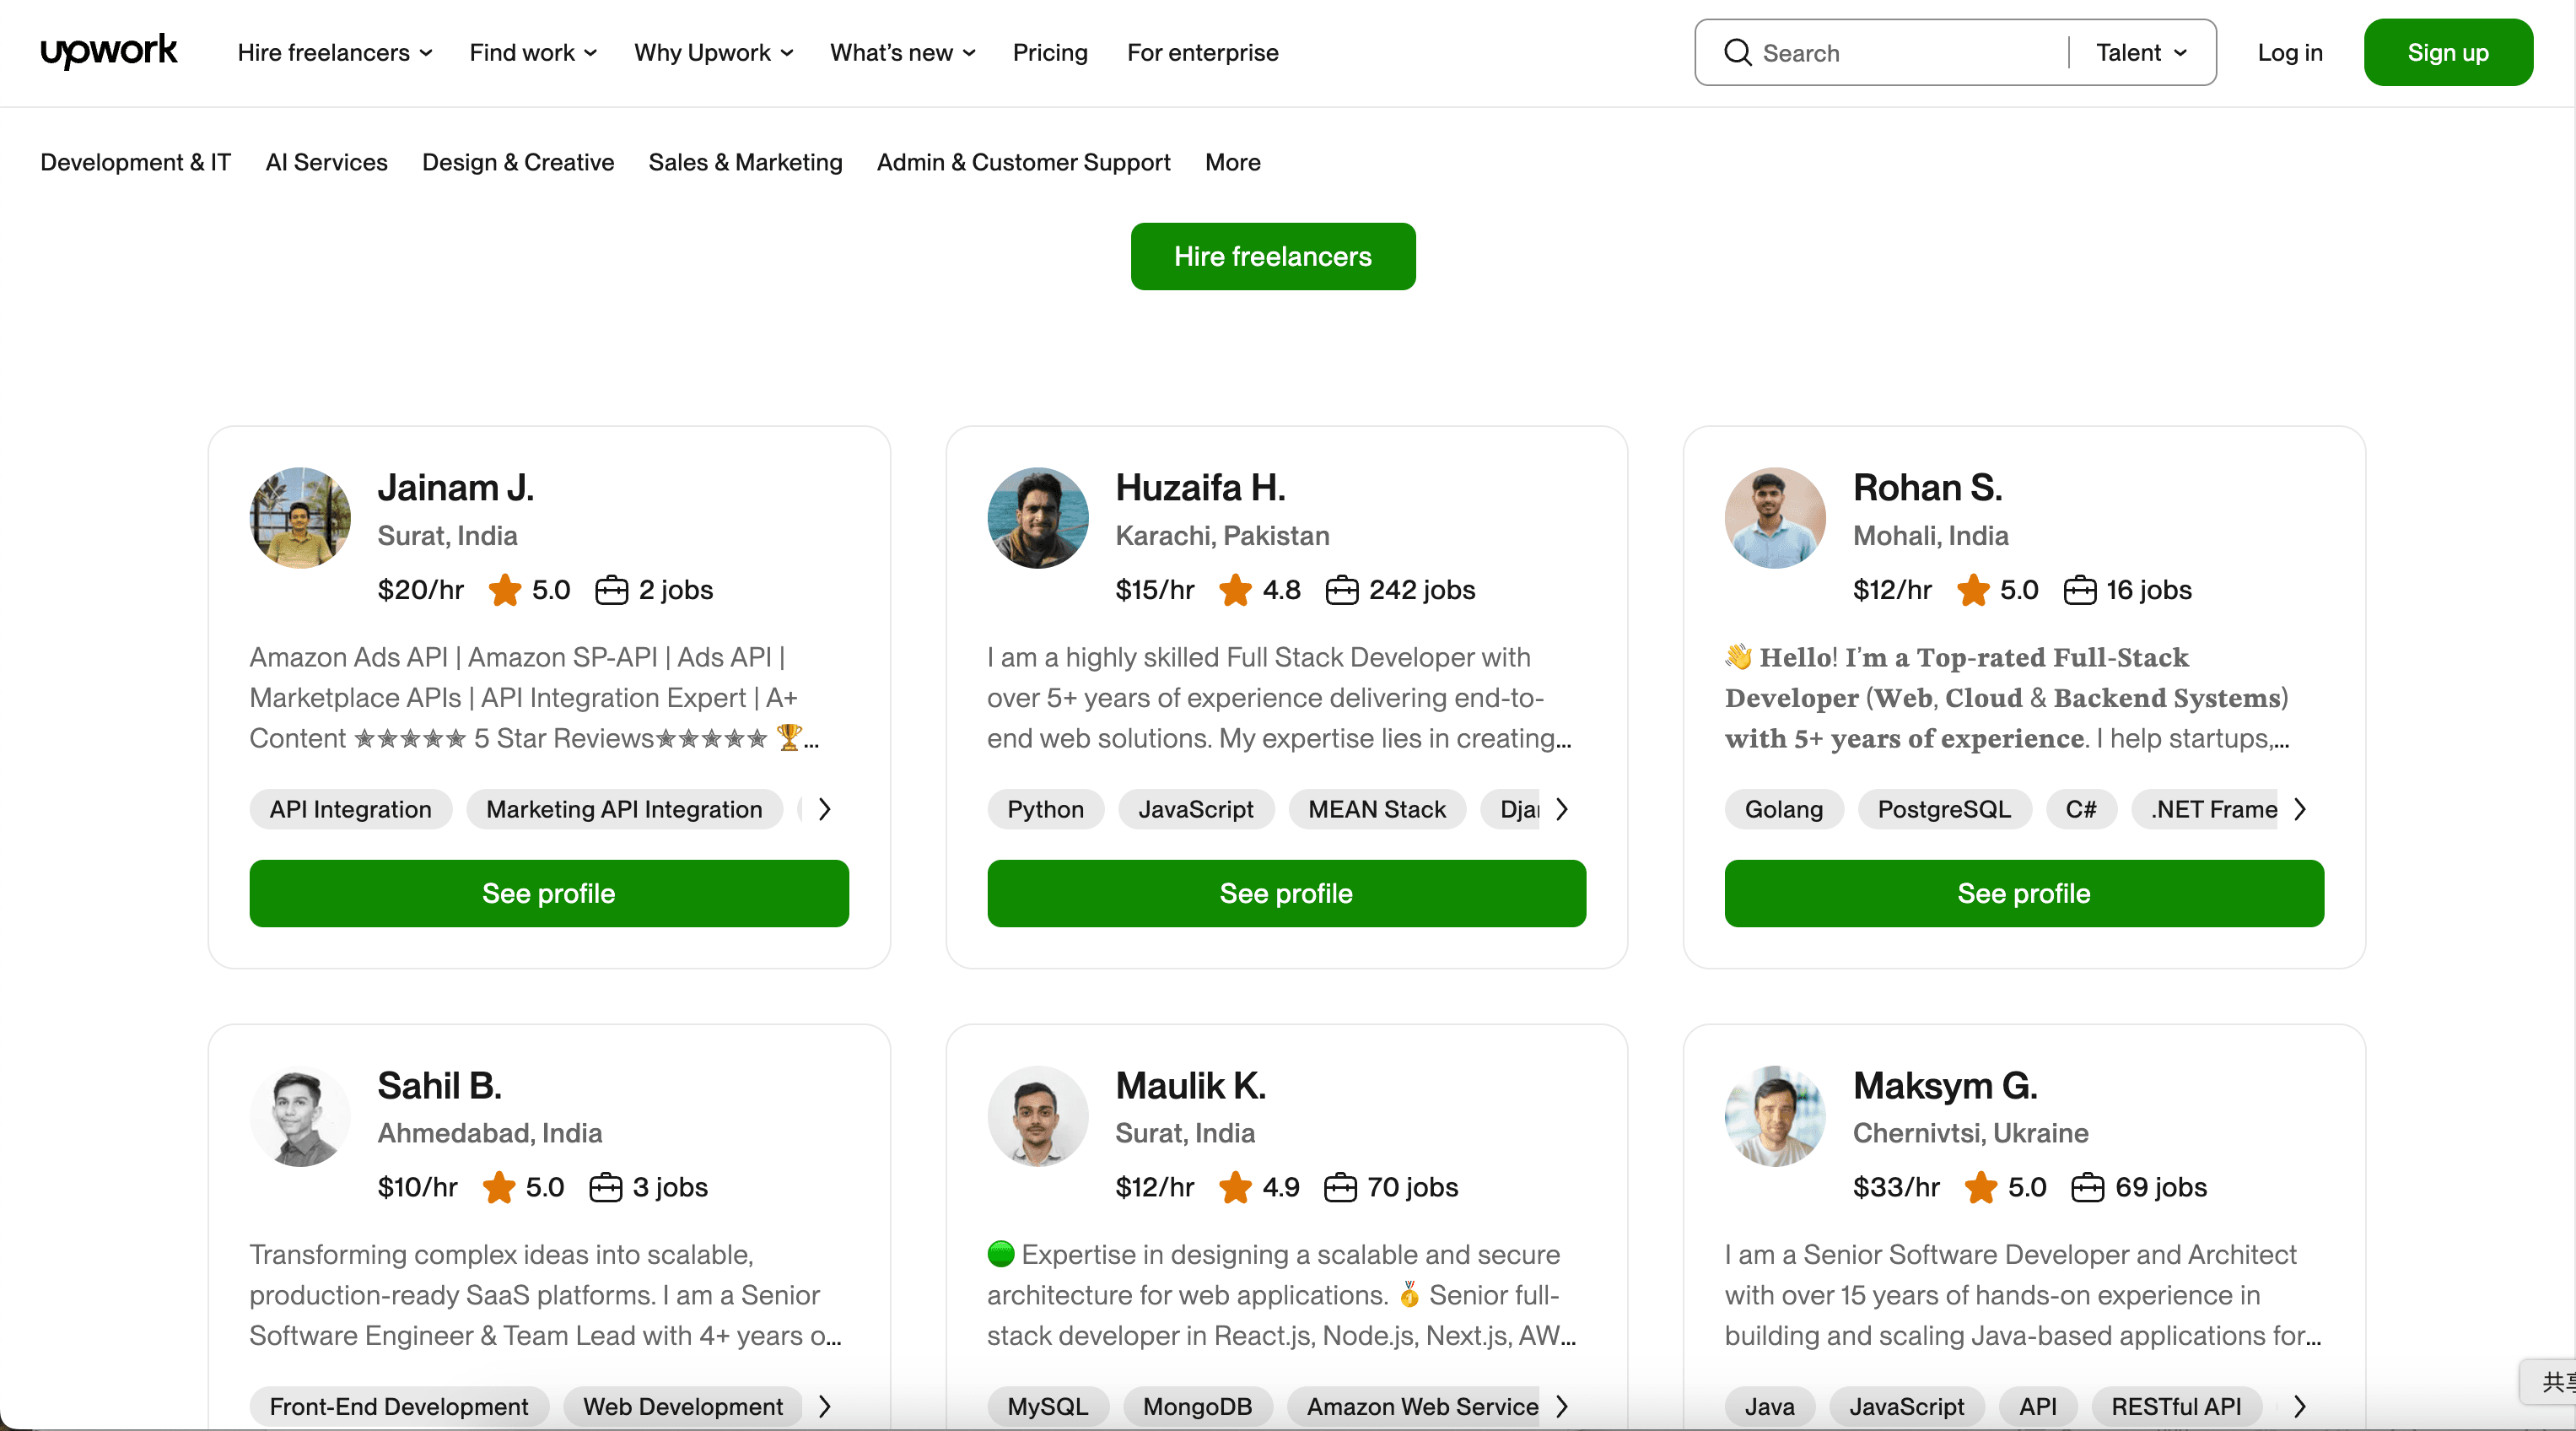Click the briefcase jobs icon on Huzaifa H.'s card
The image size is (2576, 1431).
(1344, 590)
